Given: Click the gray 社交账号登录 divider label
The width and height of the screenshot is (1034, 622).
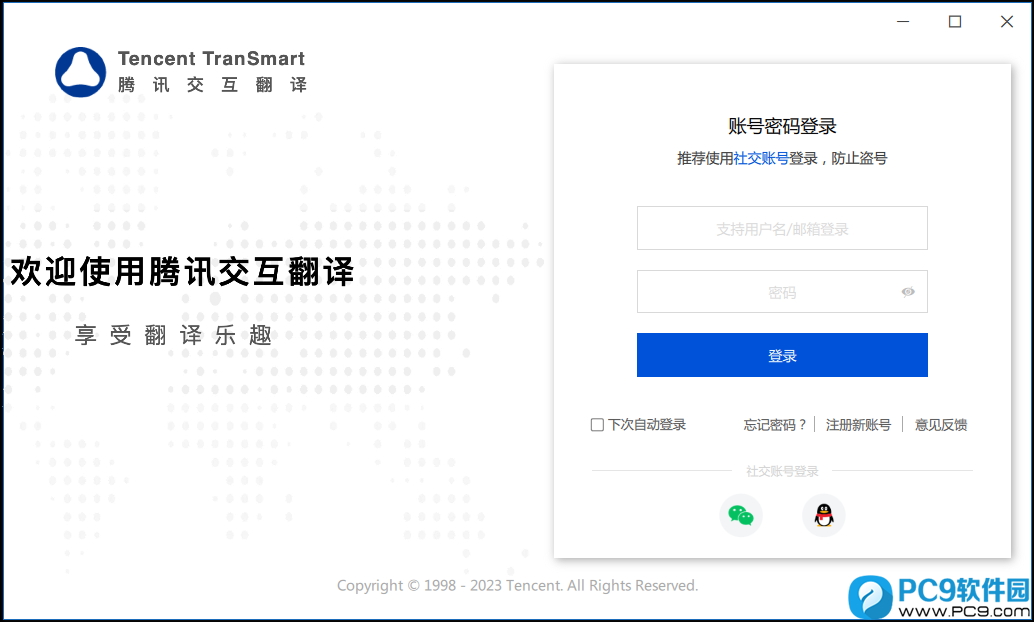Looking at the screenshot, I should [x=782, y=471].
